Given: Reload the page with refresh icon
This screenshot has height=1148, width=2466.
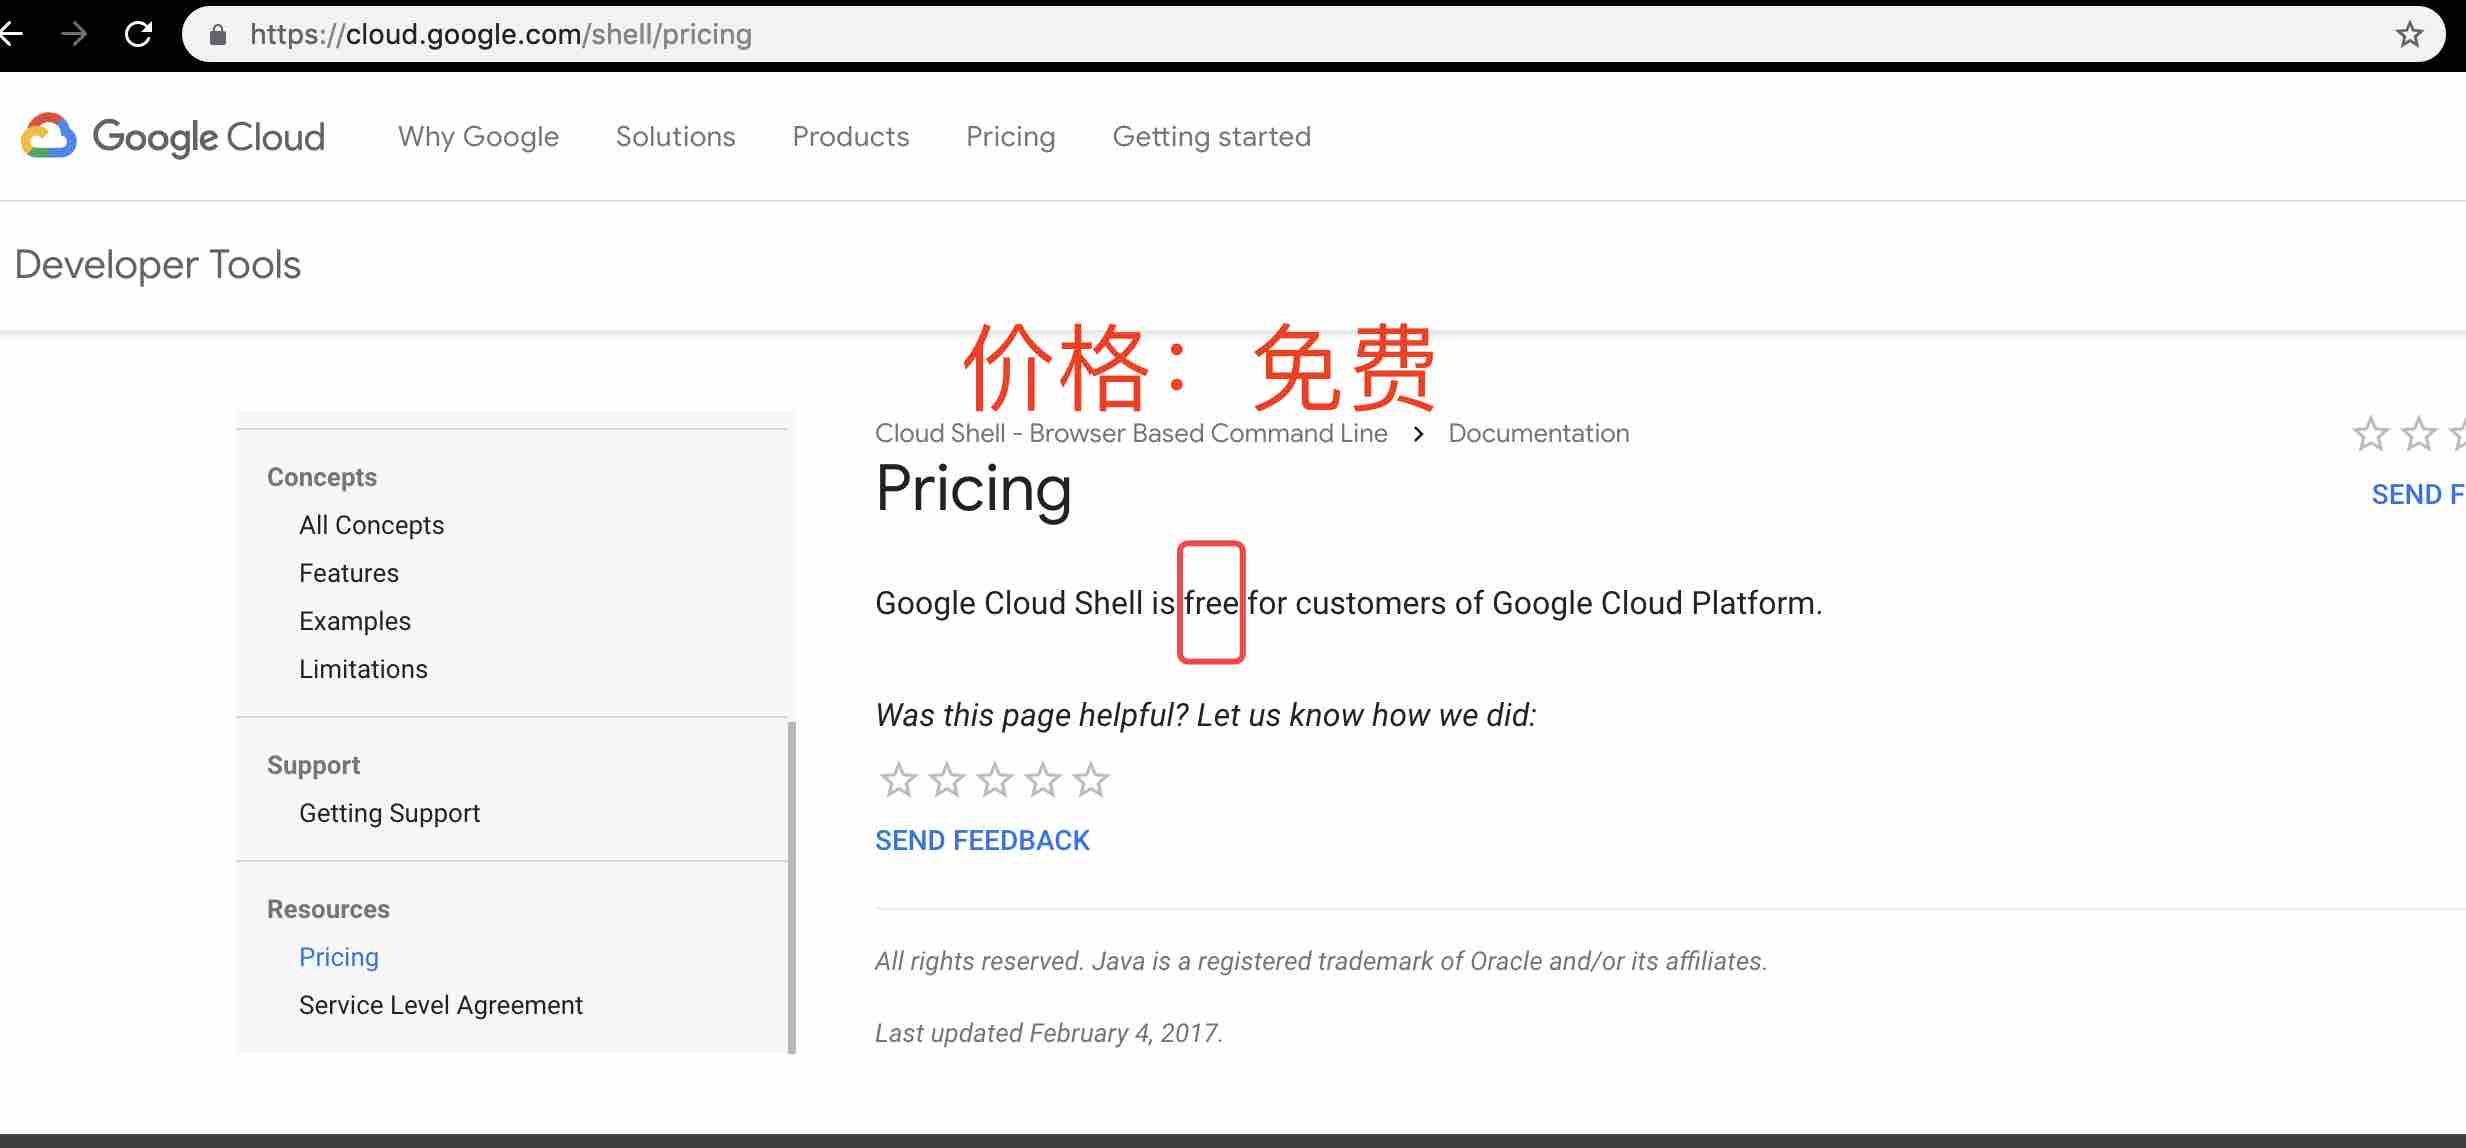Looking at the screenshot, I should pyautogui.click(x=138, y=34).
